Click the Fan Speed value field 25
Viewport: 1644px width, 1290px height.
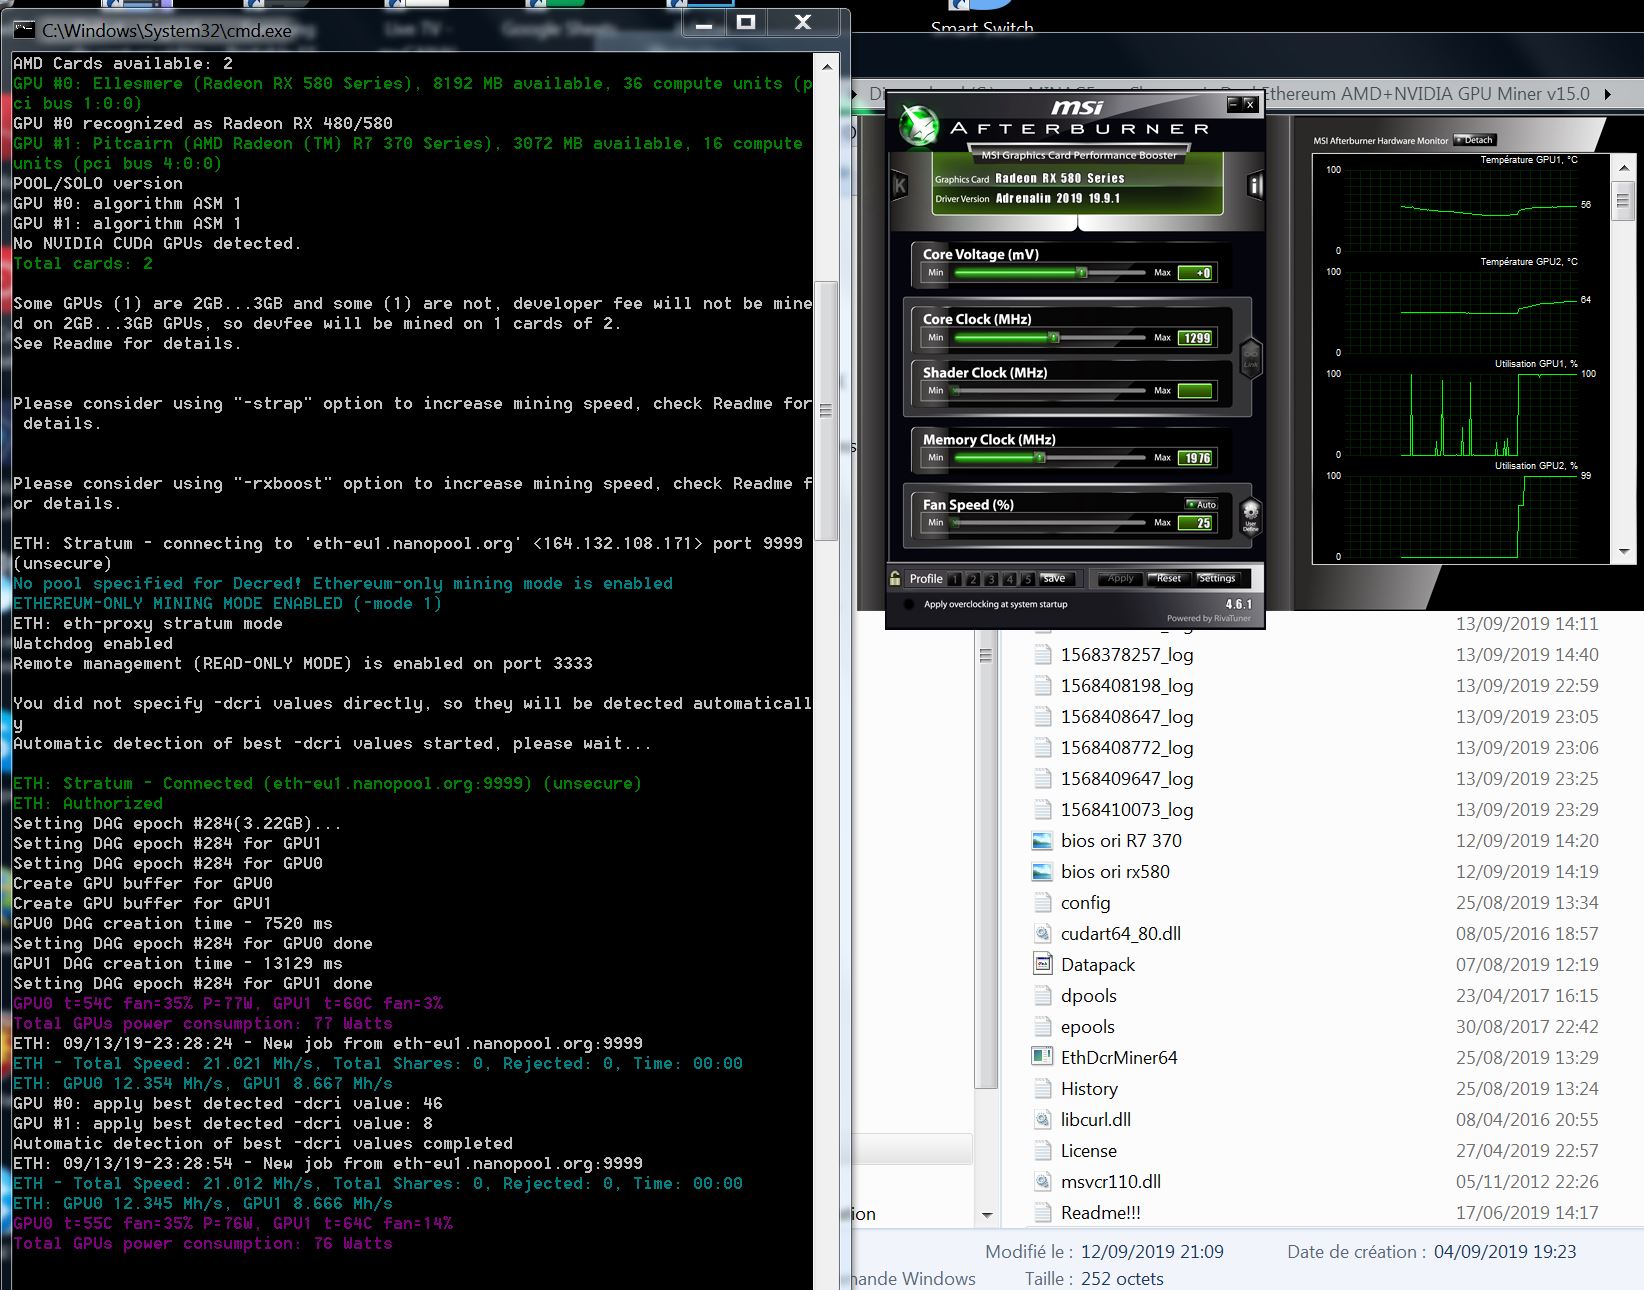(1196, 523)
